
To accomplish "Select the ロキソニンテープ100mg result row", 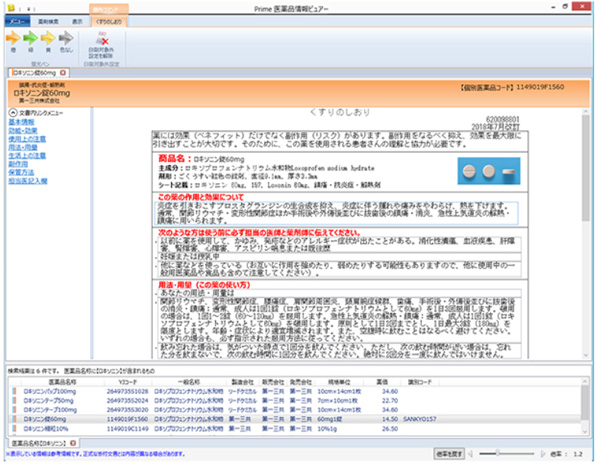I will [295, 410].
